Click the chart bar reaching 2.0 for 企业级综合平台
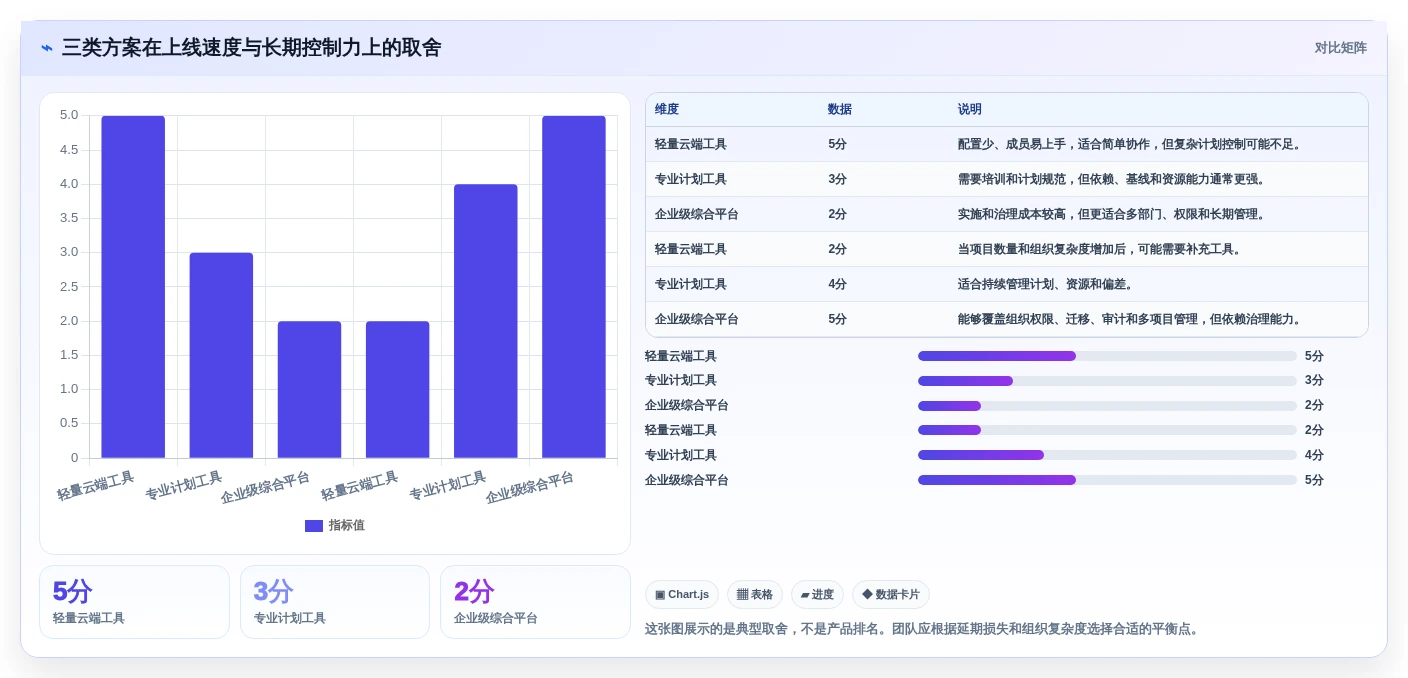The image size is (1408, 678). (x=309, y=389)
